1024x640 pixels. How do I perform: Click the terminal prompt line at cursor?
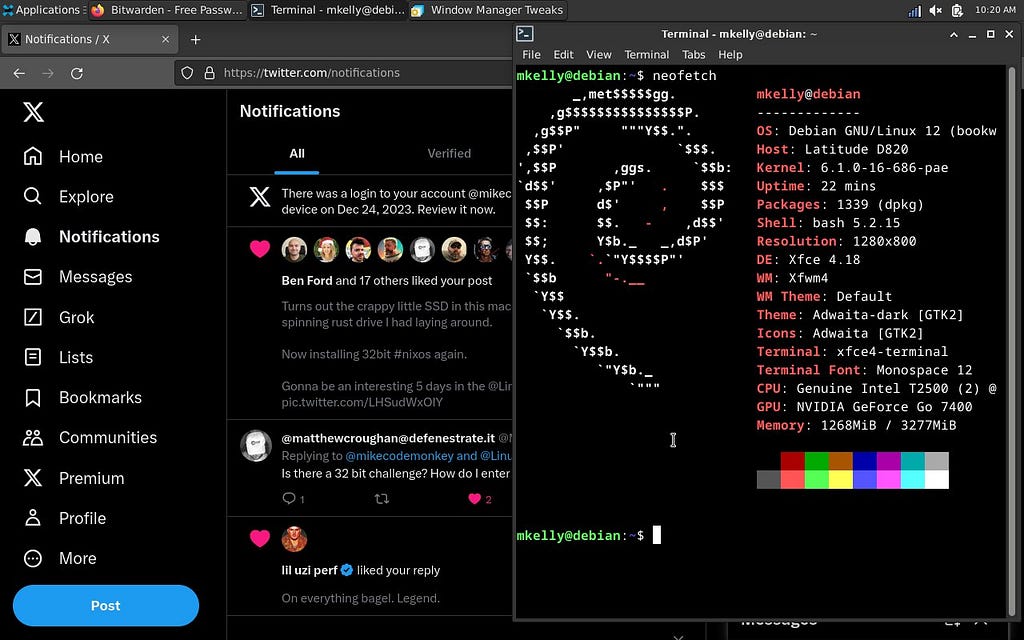[656, 536]
